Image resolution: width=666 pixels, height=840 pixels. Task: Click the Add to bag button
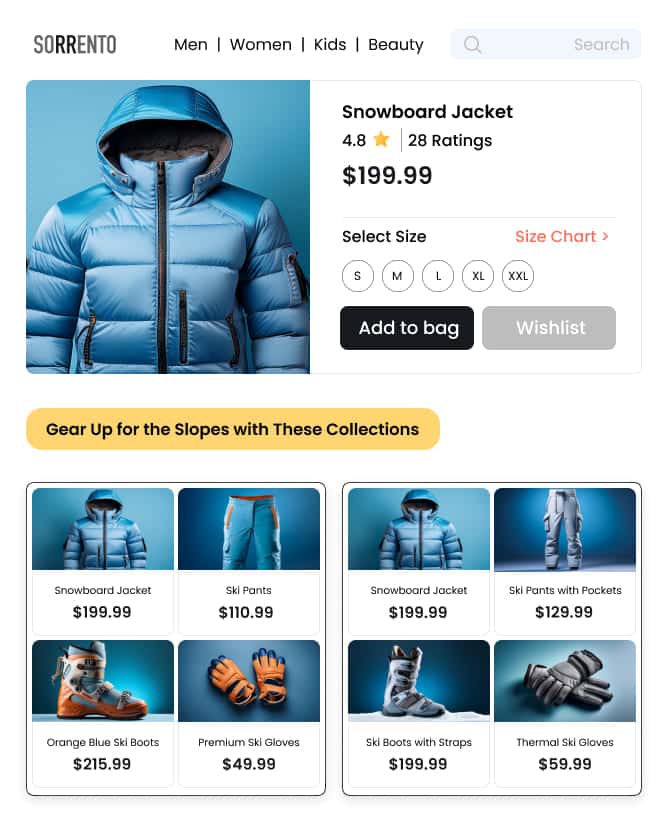click(x=407, y=328)
